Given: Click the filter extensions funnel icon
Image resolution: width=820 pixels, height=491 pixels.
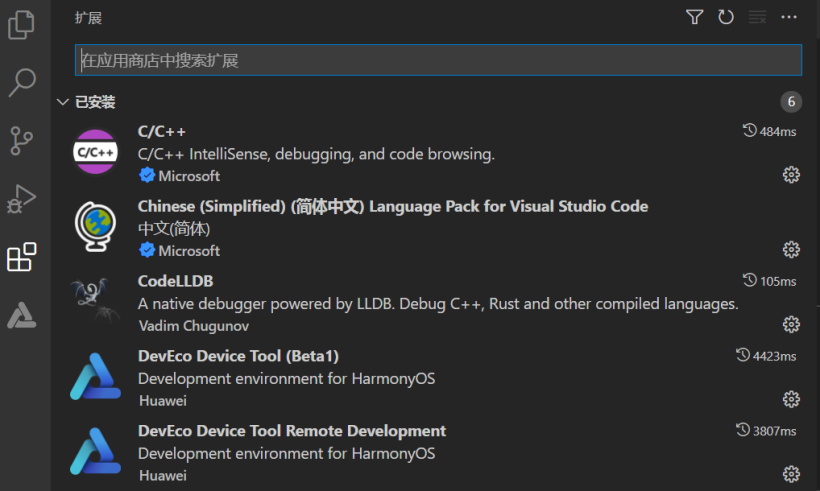Looking at the screenshot, I should pyautogui.click(x=694, y=17).
